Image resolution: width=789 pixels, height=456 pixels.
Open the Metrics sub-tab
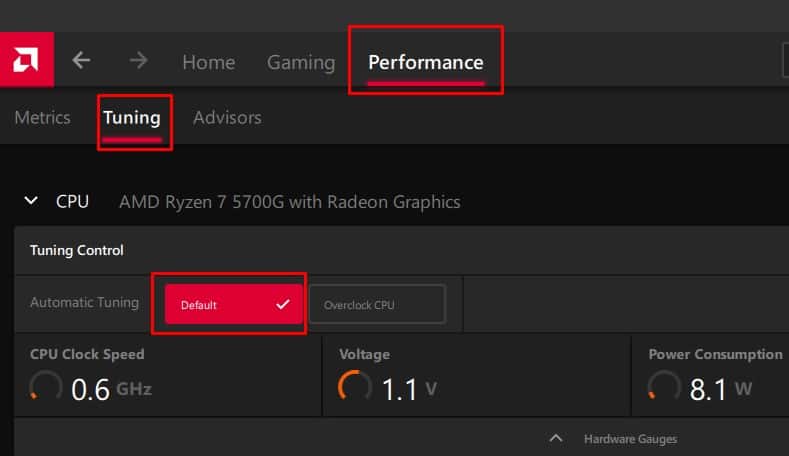coord(42,118)
